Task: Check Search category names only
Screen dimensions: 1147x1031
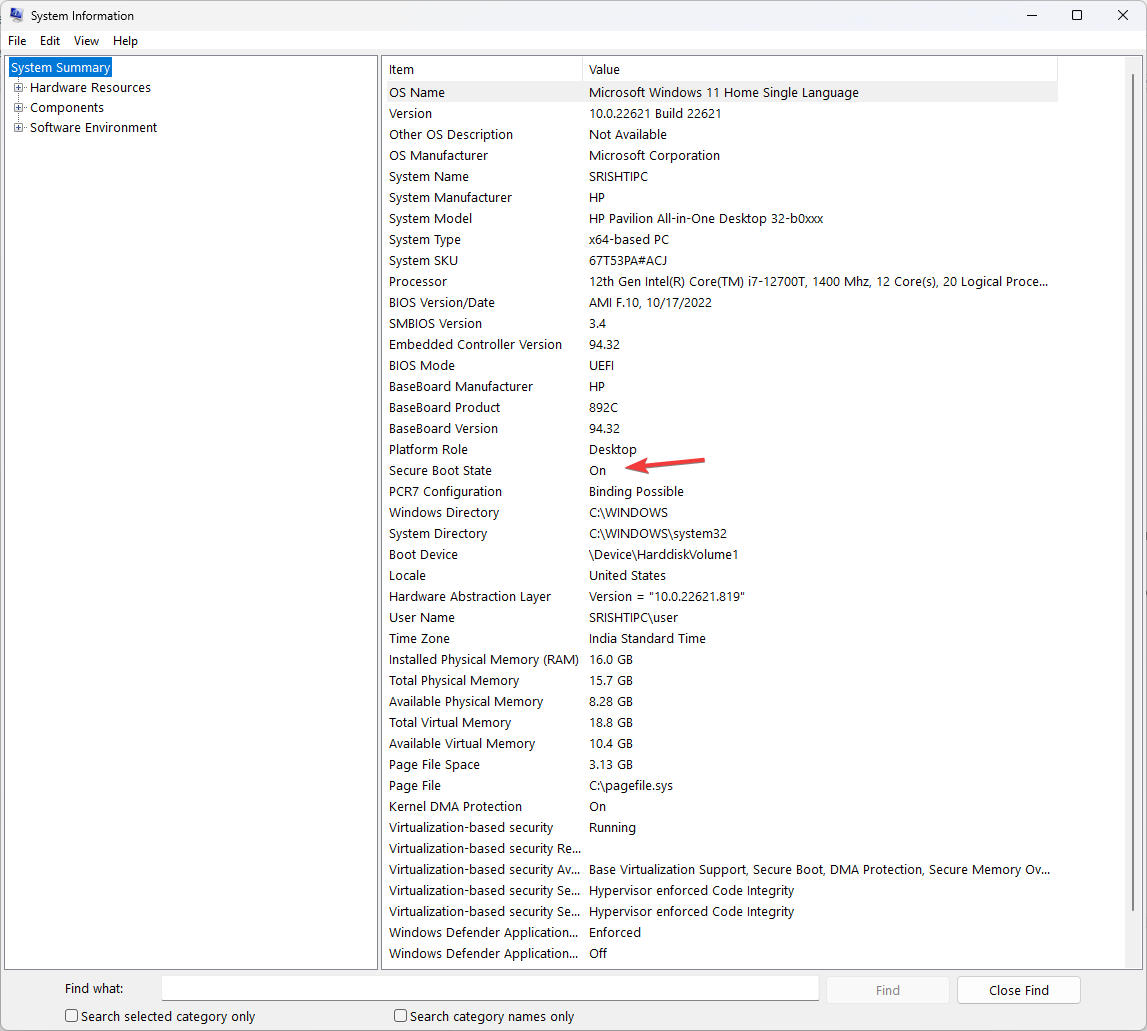Action: (x=400, y=1016)
